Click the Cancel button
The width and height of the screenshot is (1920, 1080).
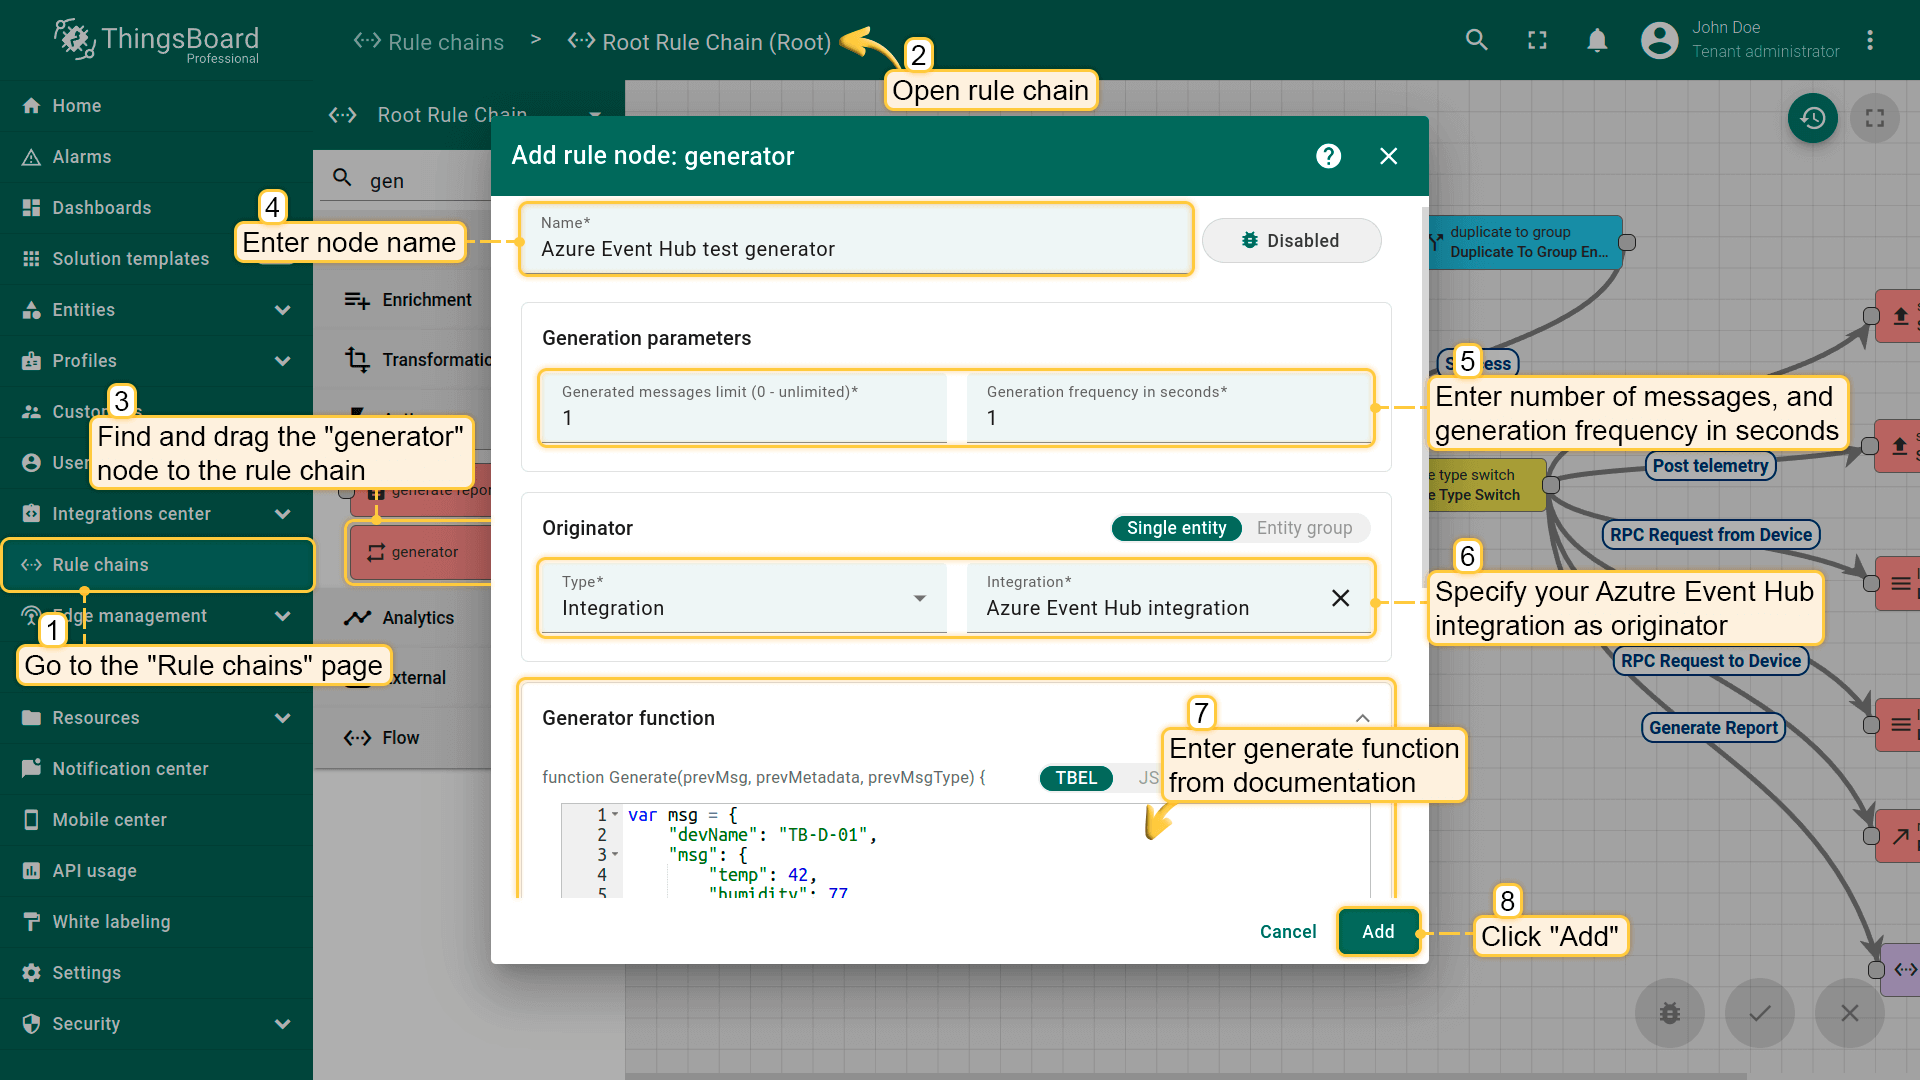(x=1287, y=932)
